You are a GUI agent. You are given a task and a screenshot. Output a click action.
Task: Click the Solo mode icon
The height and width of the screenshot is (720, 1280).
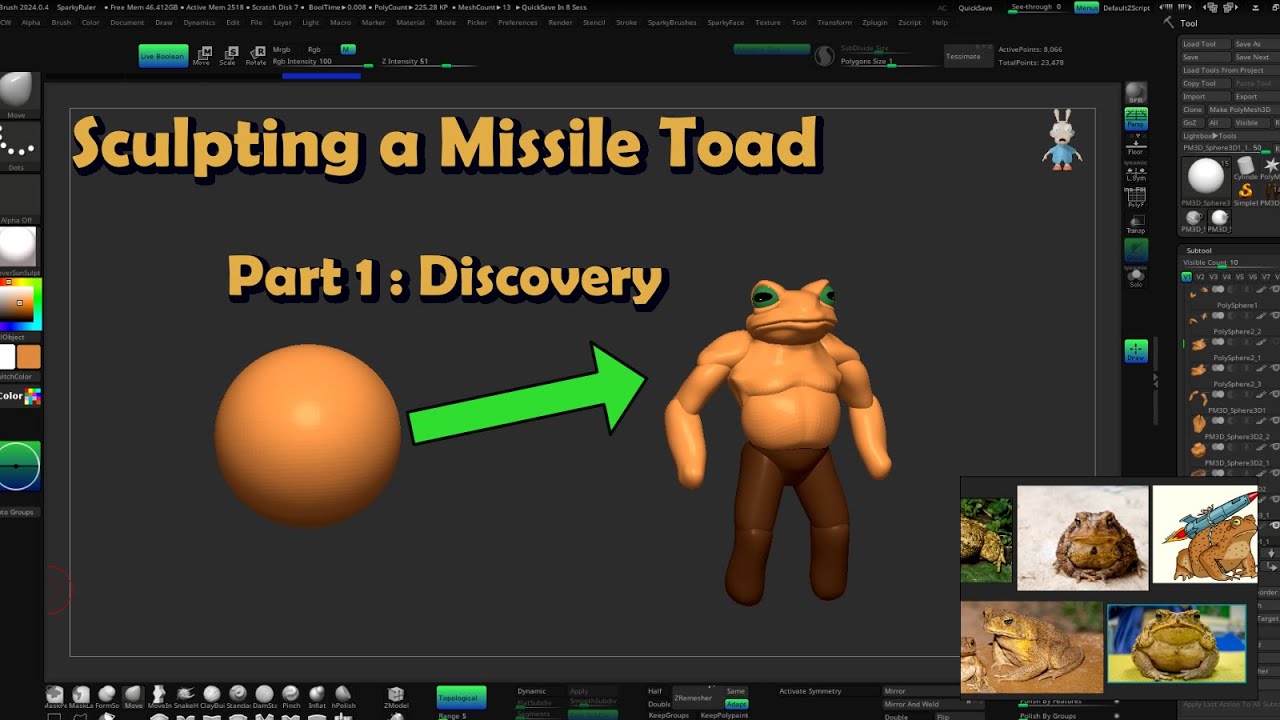tap(1136, 277)
